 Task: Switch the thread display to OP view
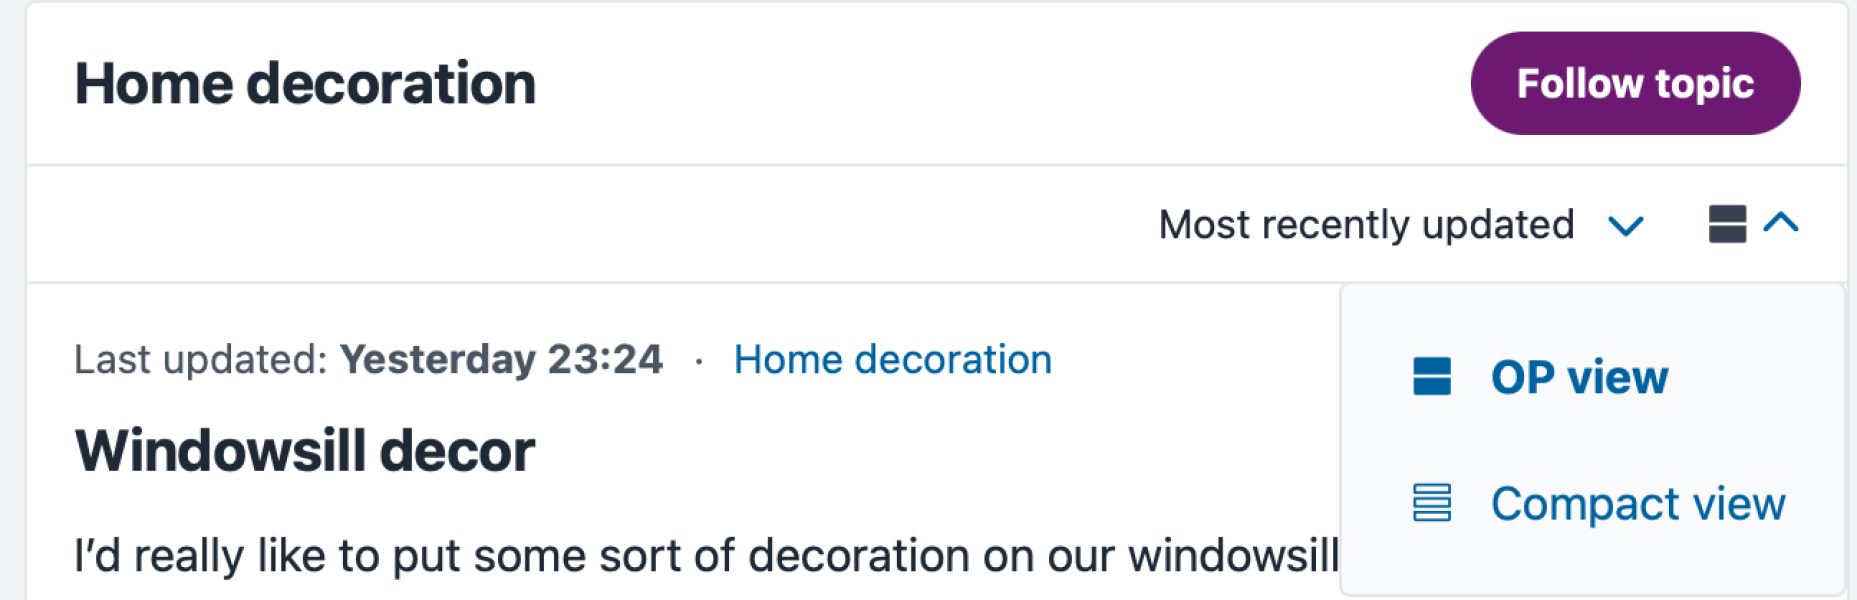pyautogui.click(x=1580, y=376)
